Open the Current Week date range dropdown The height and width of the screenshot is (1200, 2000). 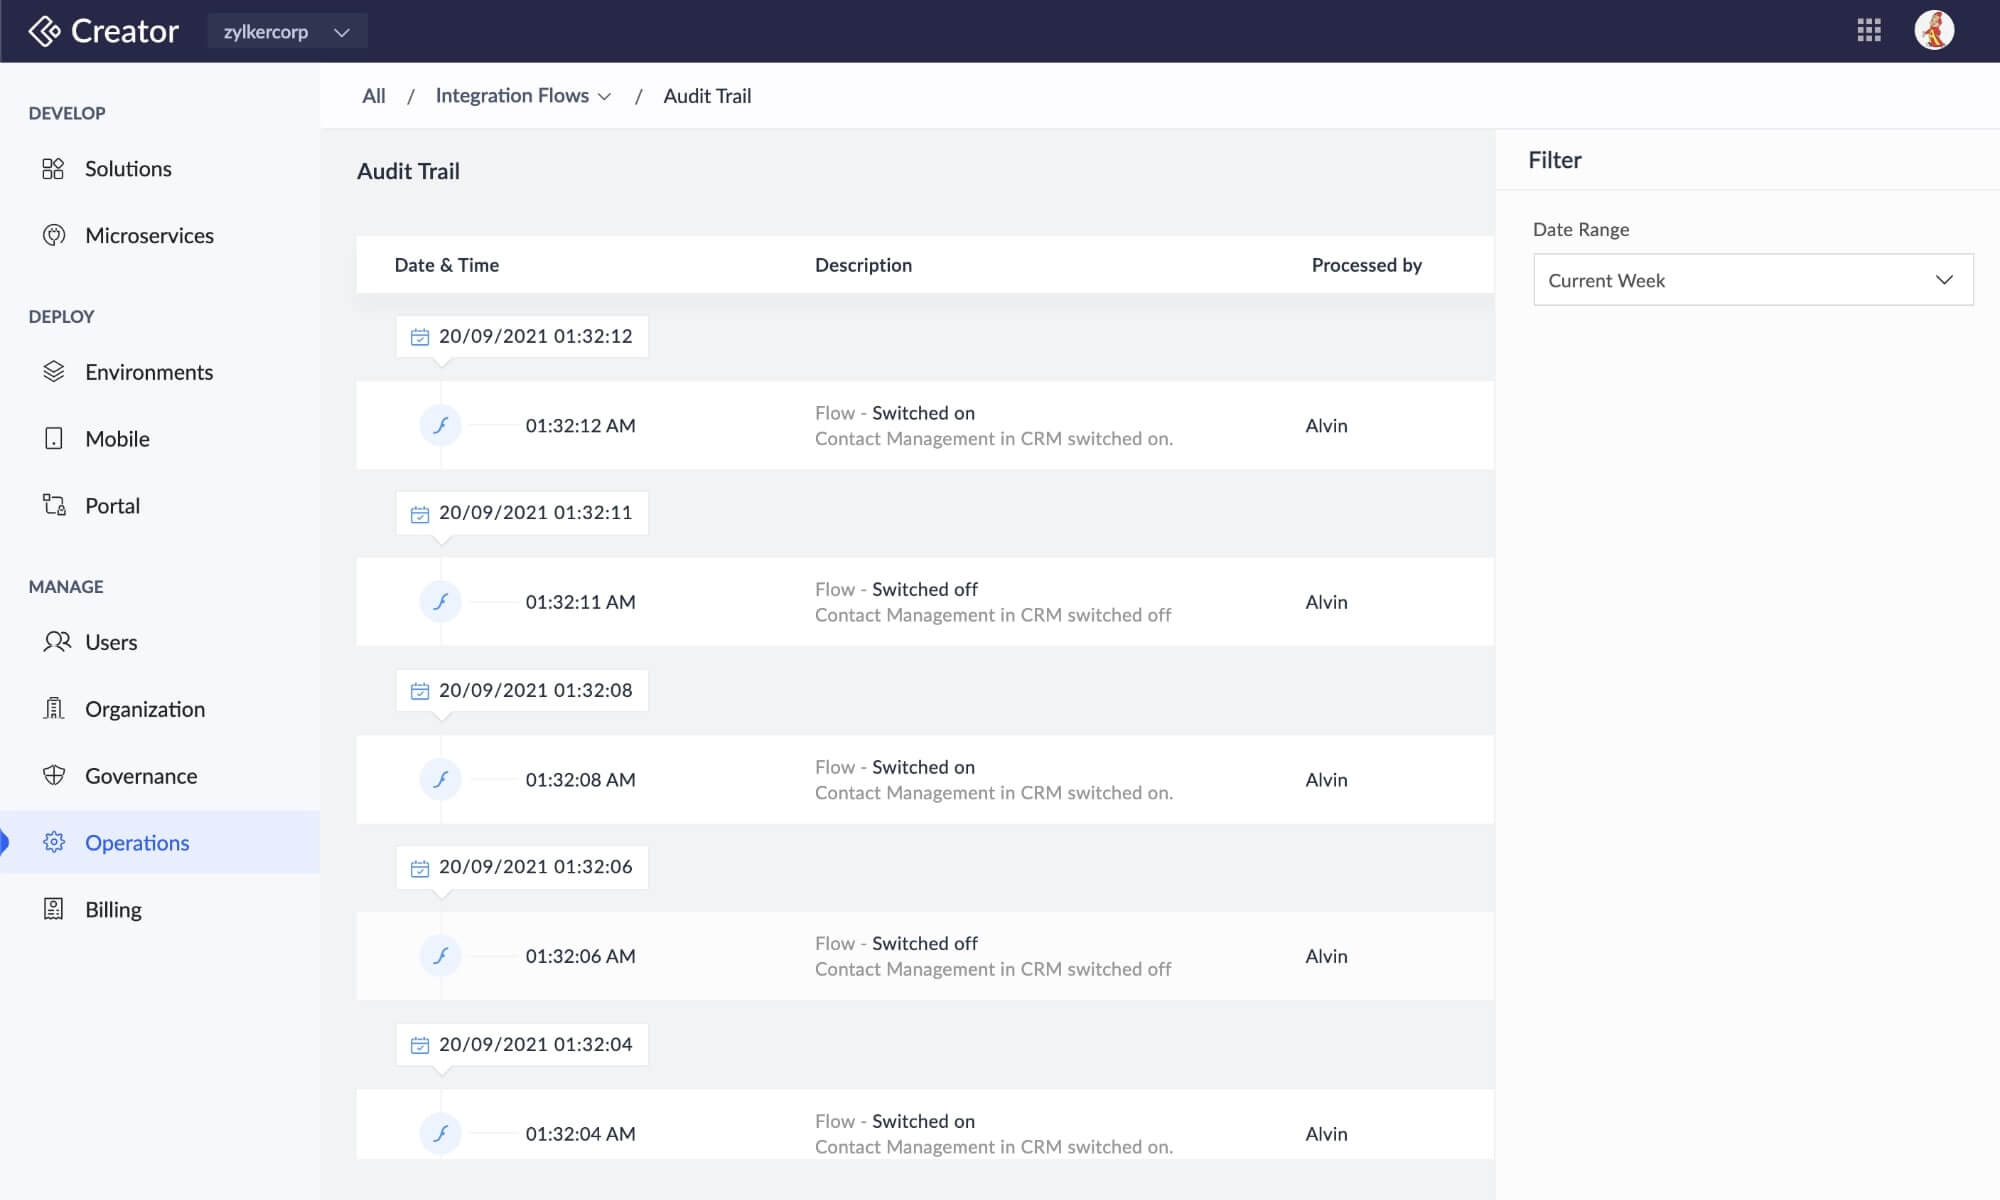(1752, 280)
